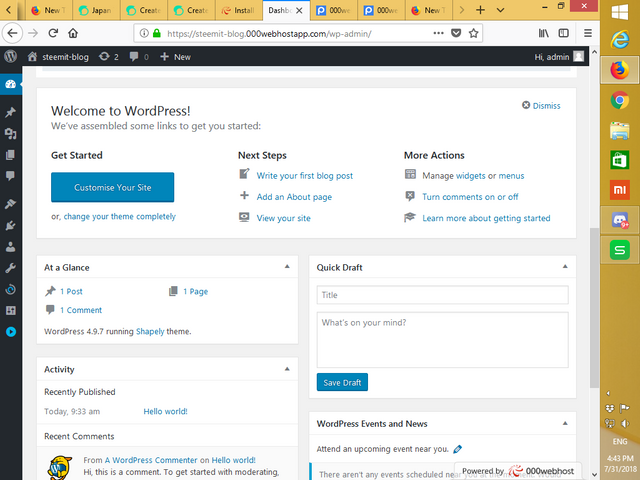Click the sidebar collapse menu icon
This screenshot has height=480, width=640.
click(11, 332)
